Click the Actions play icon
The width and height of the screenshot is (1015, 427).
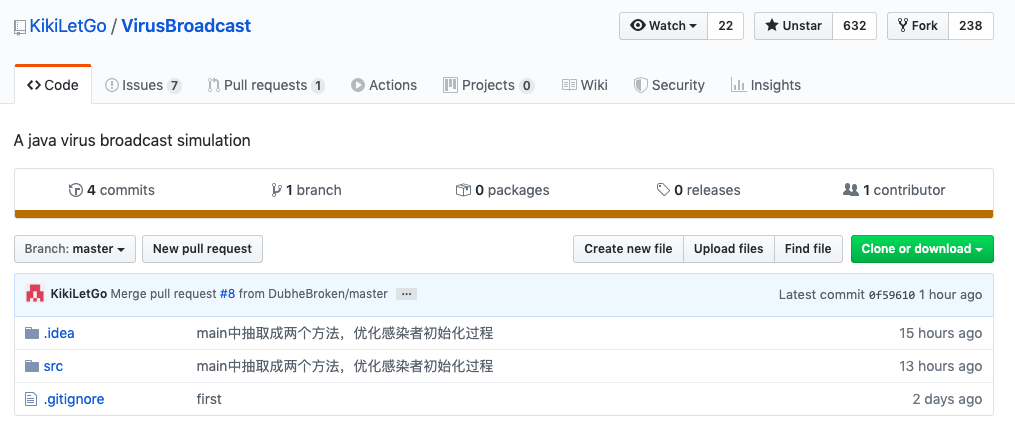357,85
